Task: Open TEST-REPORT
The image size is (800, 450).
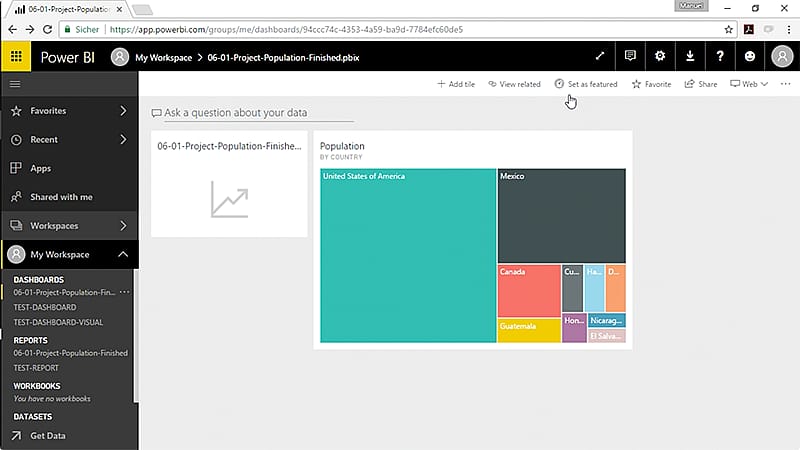Action: pos(36,368)
